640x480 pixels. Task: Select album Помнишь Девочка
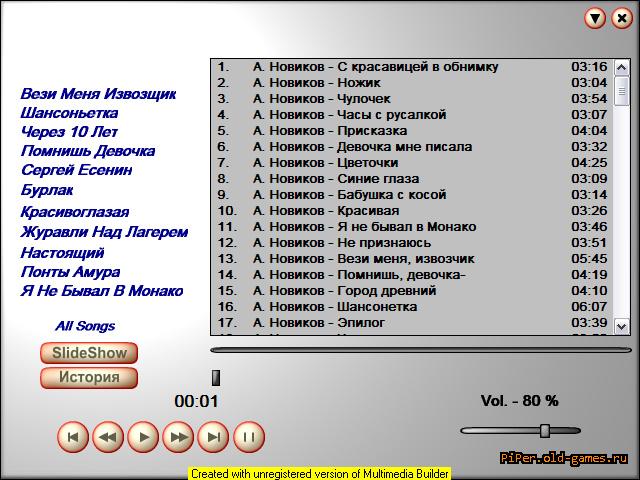click(x=88, y=151)
